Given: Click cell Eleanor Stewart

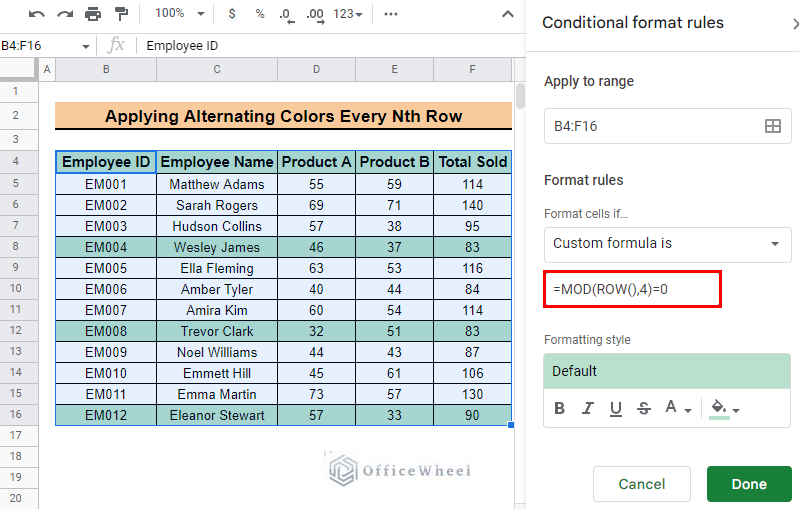Looking at the screenshot, I should 217,415.
